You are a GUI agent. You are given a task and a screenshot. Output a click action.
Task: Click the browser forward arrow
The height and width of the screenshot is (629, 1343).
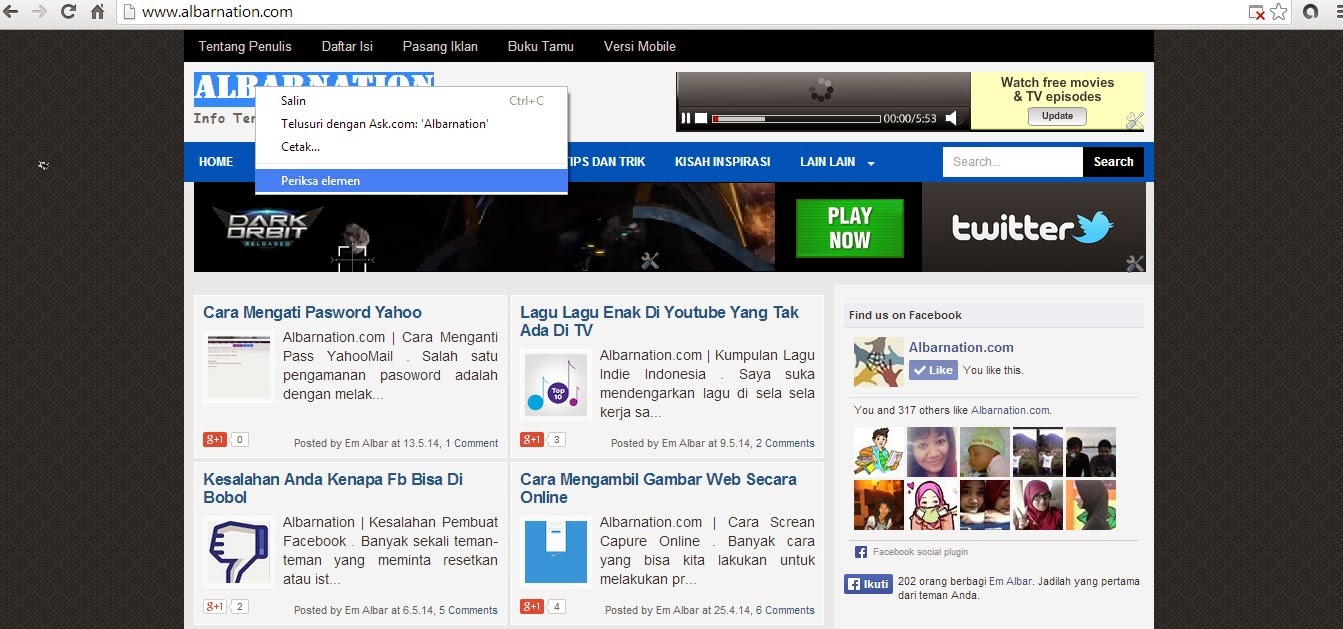pyautogui.click(x=40, y=12)
